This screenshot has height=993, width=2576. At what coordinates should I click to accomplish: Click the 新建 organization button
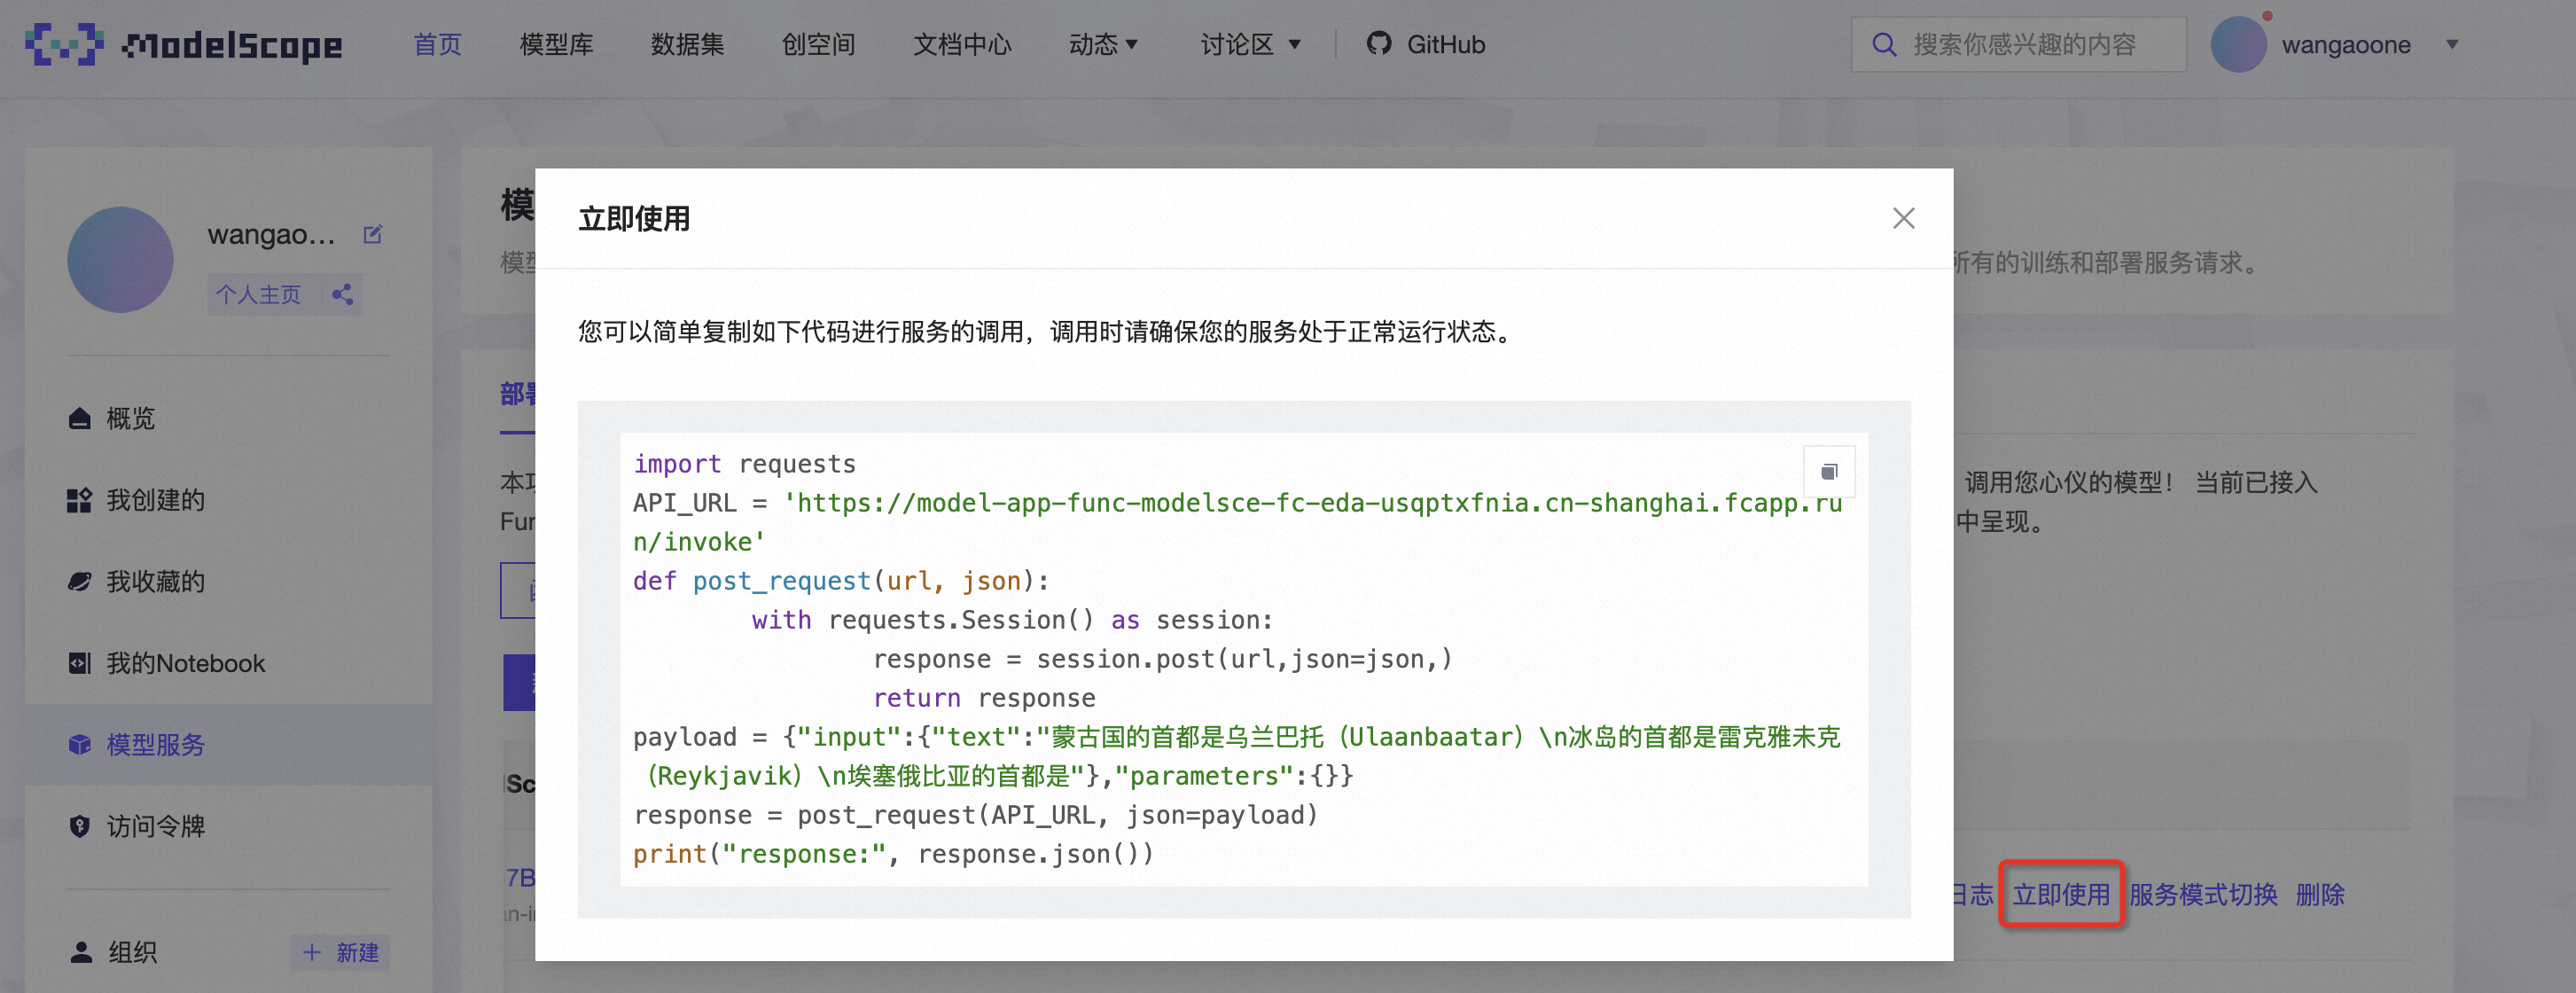coord(341,952)
